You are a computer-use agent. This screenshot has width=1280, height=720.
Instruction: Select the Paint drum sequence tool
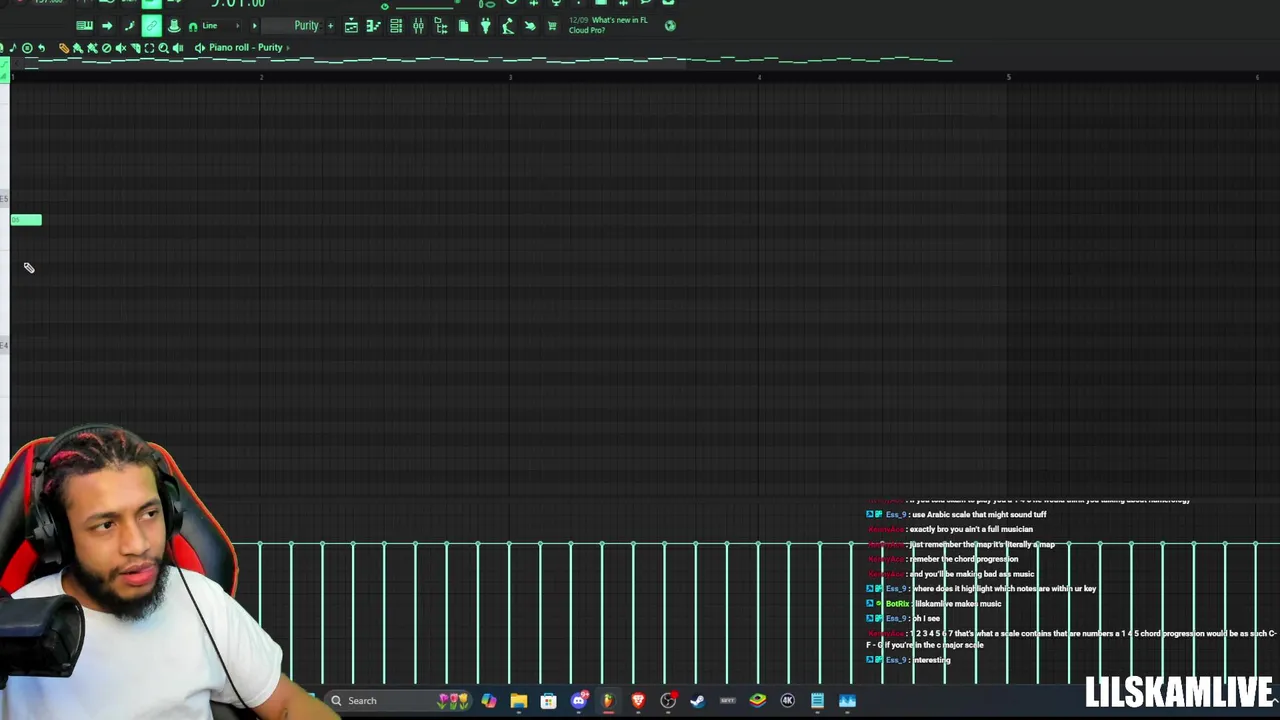click(92, 48)
